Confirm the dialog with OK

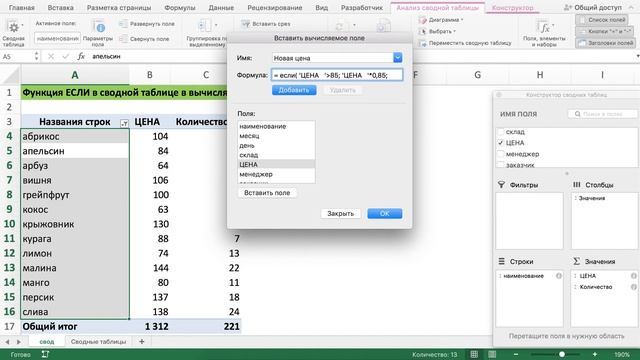(x=384, y=213)
